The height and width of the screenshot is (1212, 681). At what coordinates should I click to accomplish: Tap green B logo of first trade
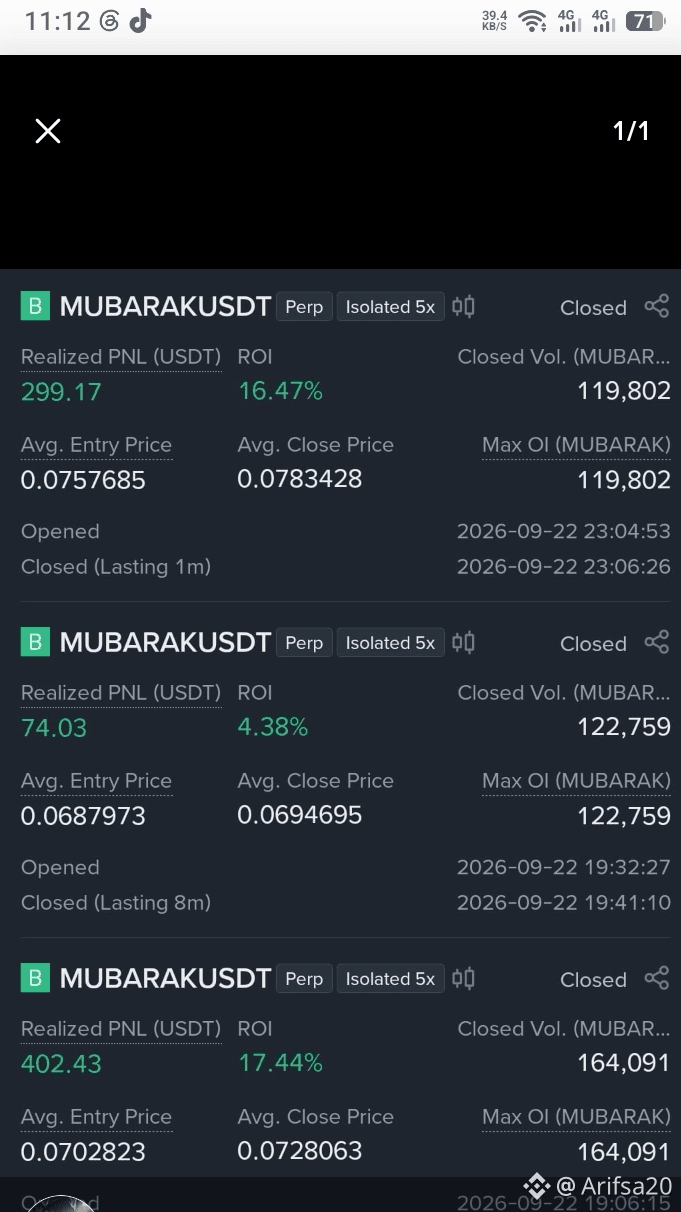[35, 306]
